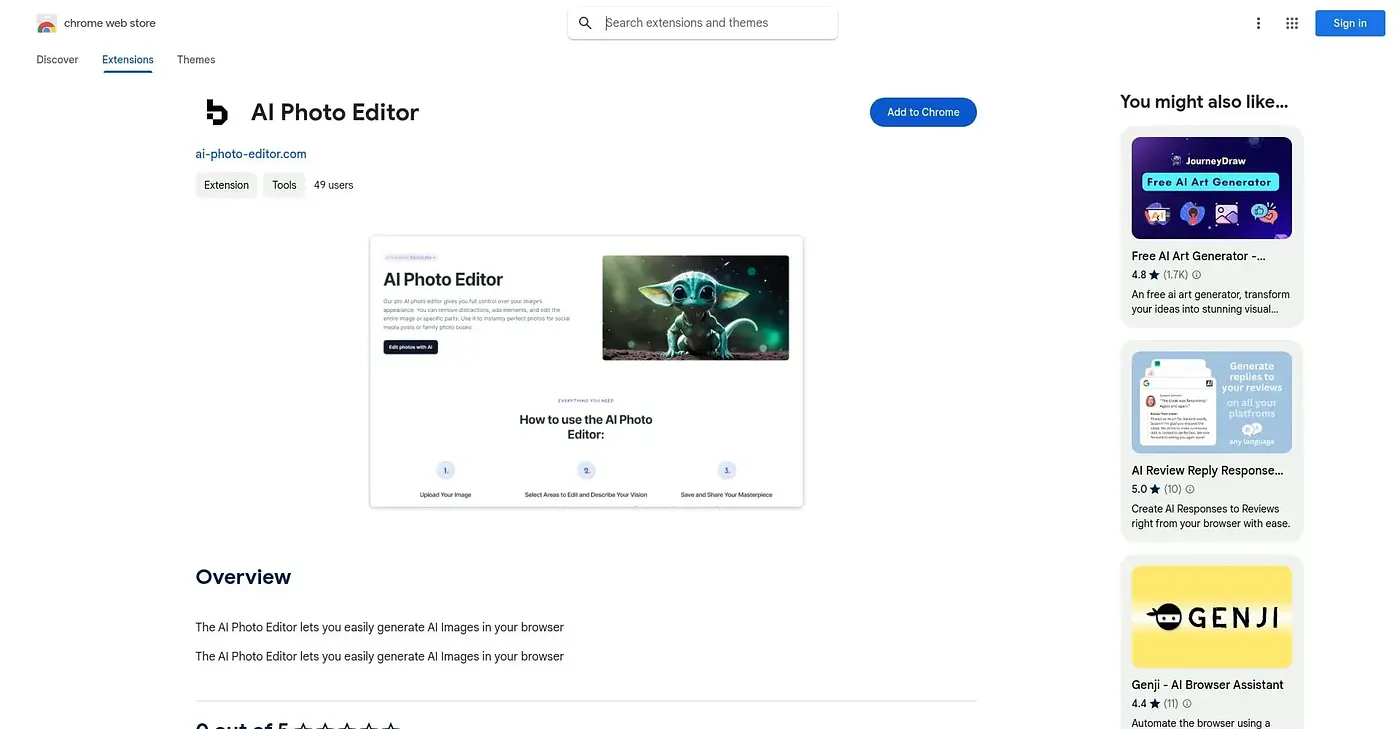This screenshot has width=1400, height=729.
Task: Click the AI Photo Editor page title
Action: (335, 112)
